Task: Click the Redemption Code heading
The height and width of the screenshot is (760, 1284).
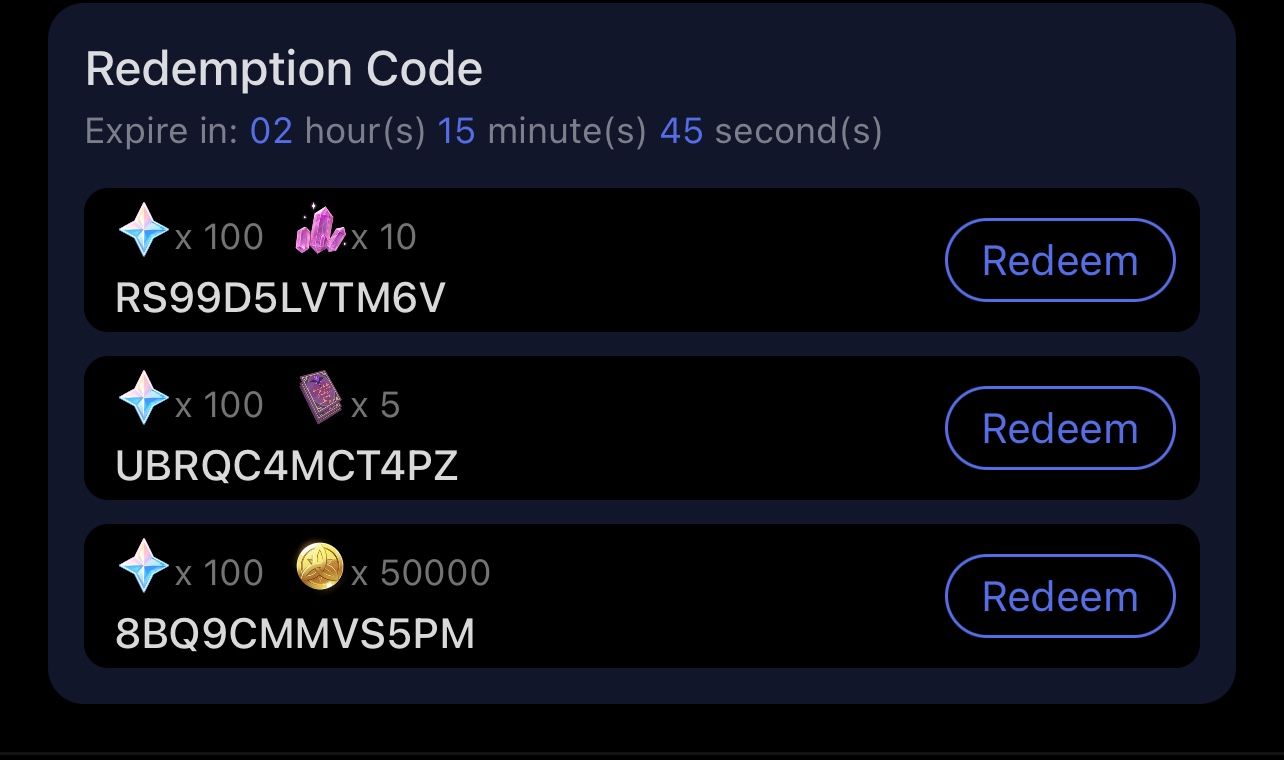Action: point(284,69)
